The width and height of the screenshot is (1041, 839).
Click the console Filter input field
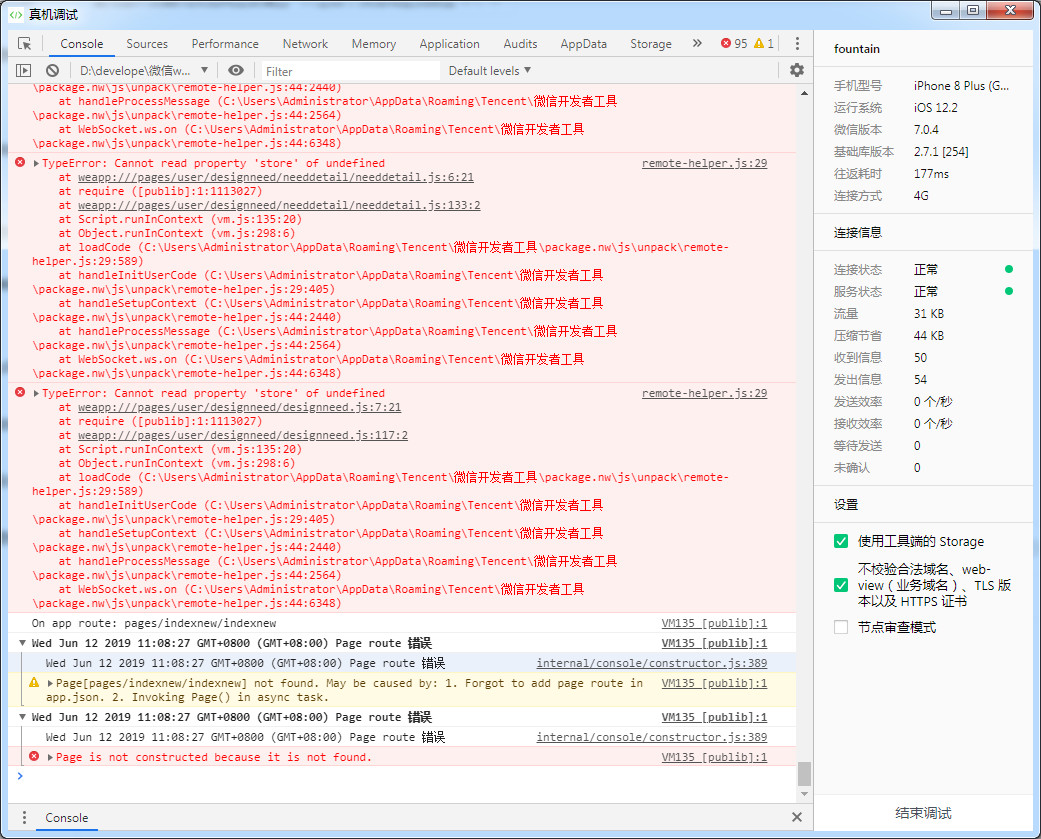click(349, 71)
